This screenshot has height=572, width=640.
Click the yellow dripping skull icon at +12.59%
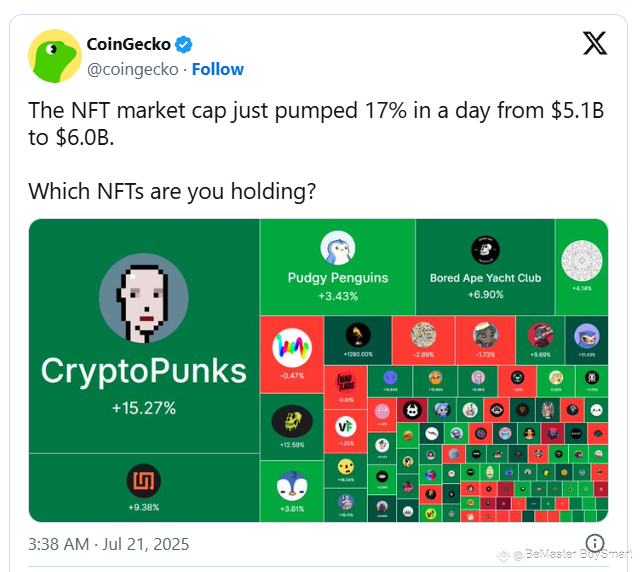click(292, 421)
